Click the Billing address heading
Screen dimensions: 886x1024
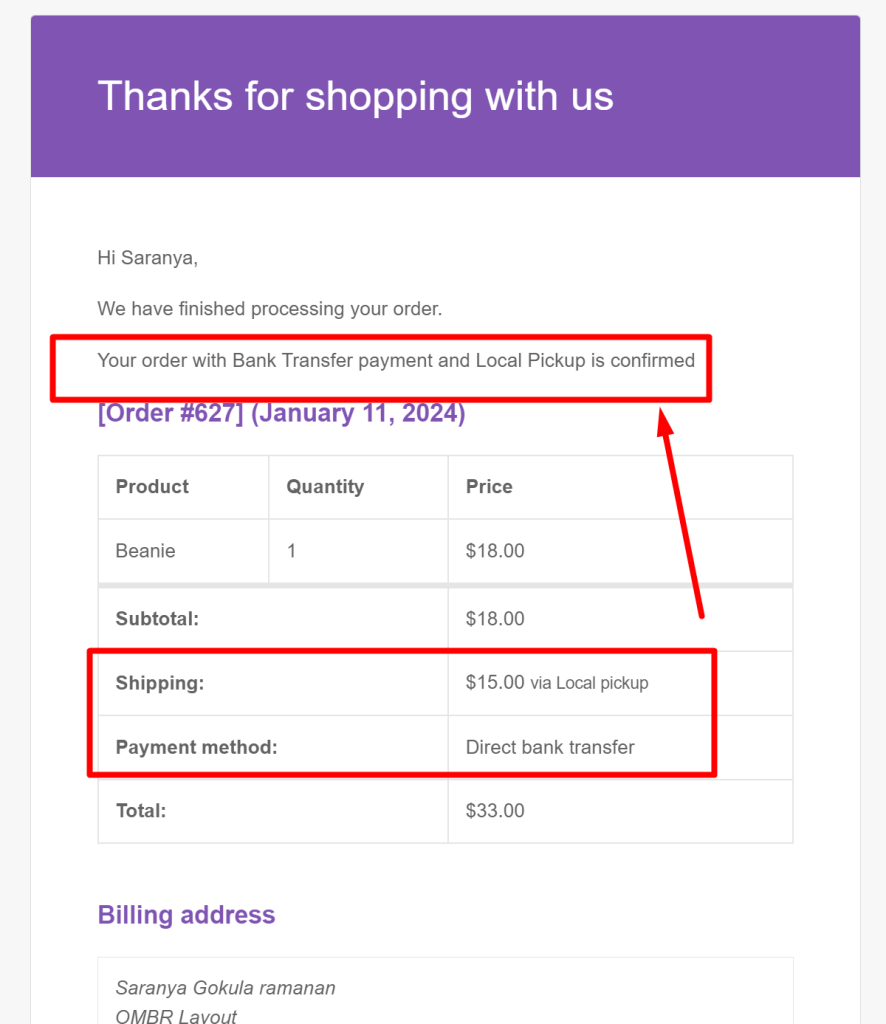[x=187, y=915]
